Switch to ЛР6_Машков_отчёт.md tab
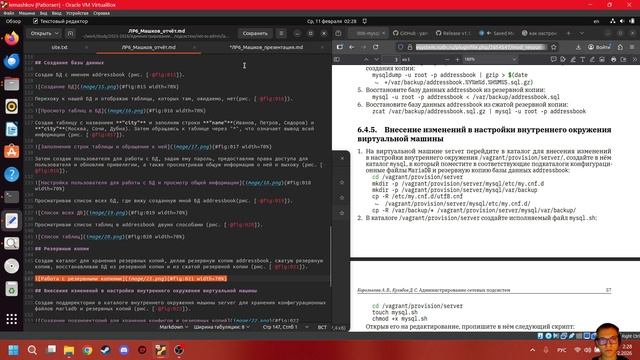Screen dimensions: 640x360 click(x=148, y=47)
